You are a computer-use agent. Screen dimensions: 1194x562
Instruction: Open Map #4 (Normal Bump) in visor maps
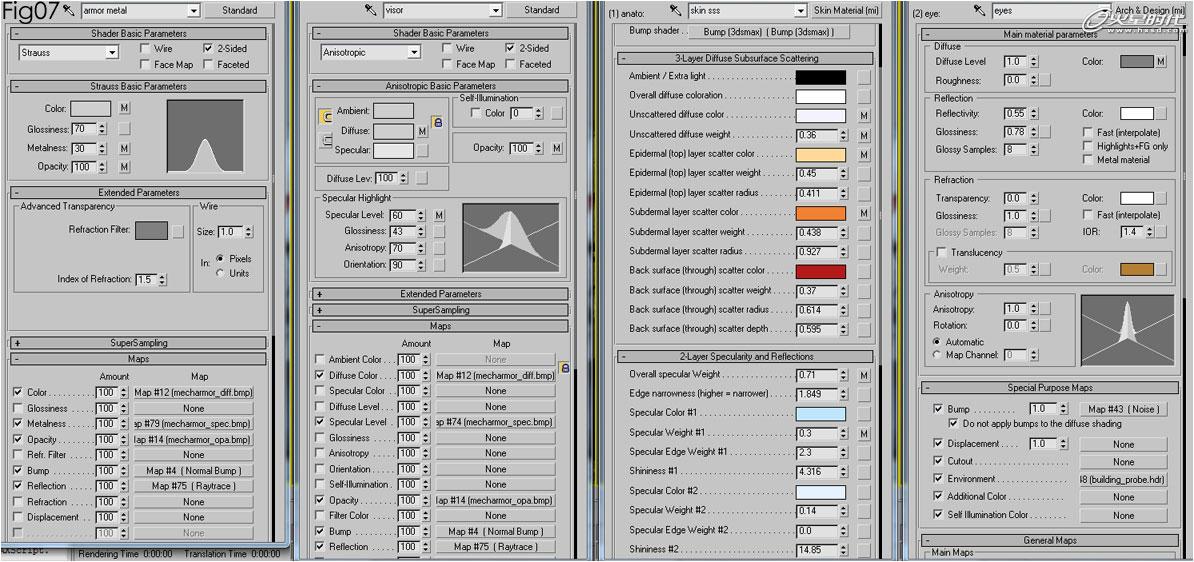(x=496, y=531)
